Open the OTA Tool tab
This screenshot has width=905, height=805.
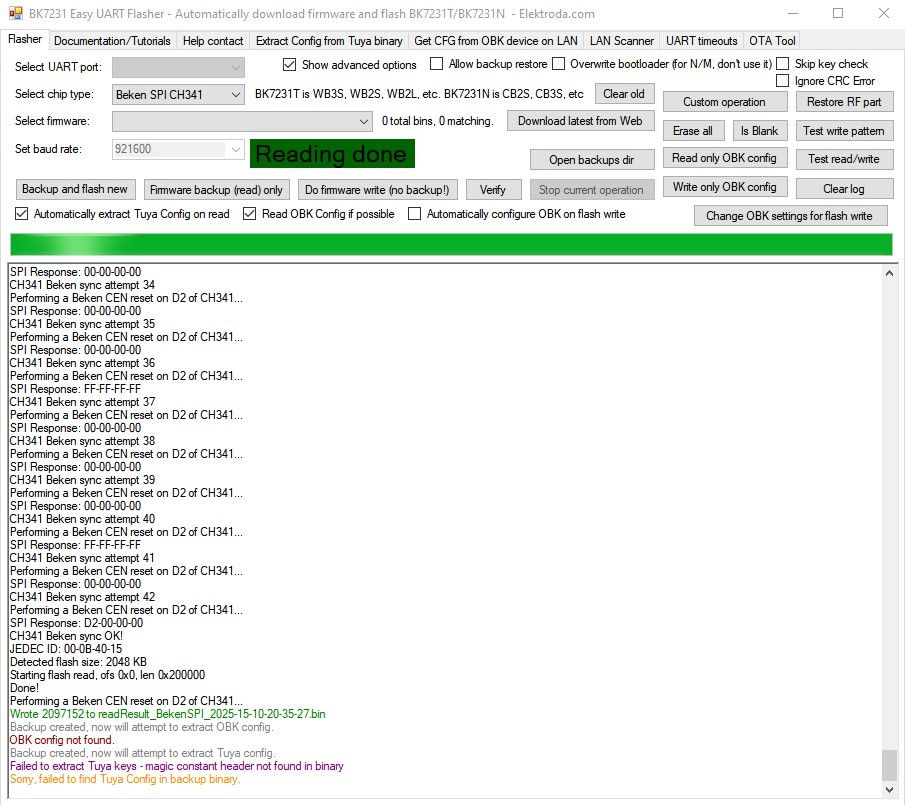pyautogui.click(x=772, y=41)
